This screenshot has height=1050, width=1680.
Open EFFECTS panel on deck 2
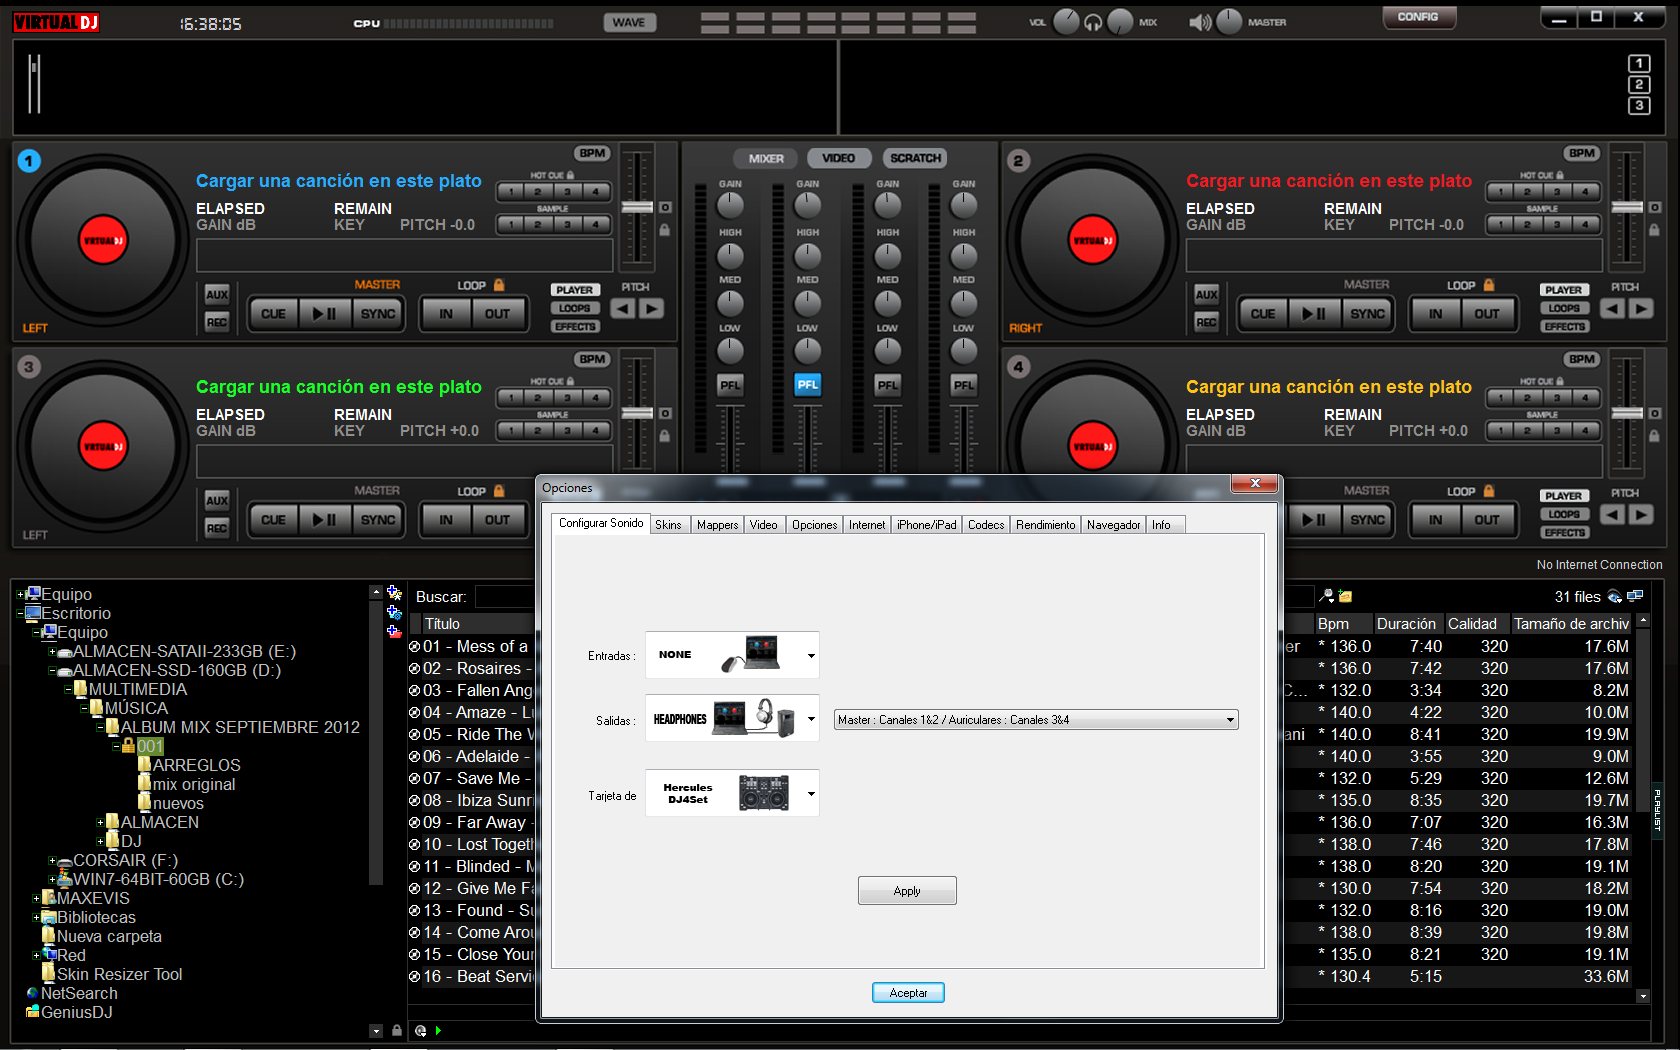(1564, 326)
